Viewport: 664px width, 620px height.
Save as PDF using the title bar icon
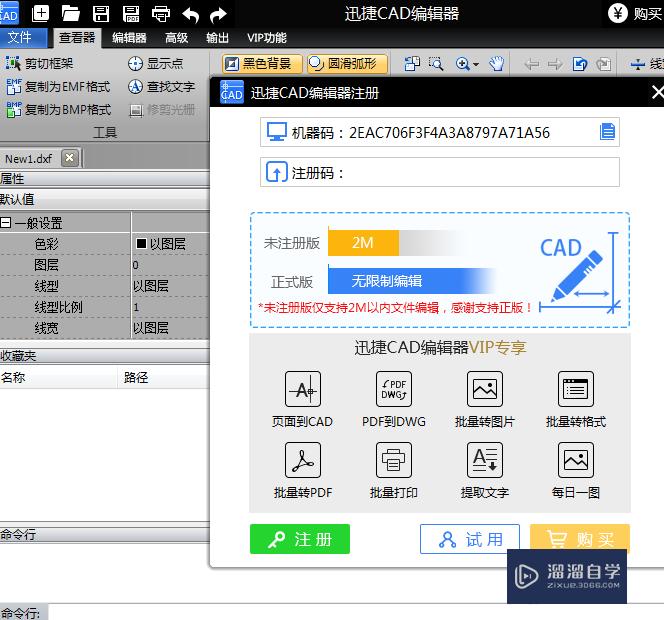pos(131,14)
